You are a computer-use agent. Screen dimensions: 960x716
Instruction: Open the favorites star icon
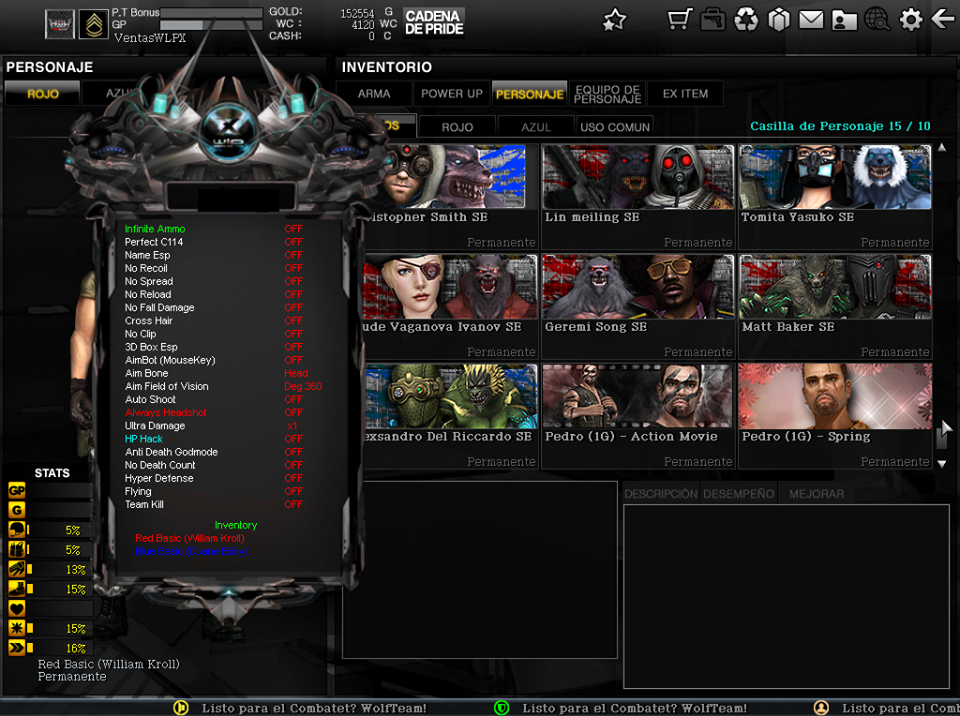click(x=614, y=20)
